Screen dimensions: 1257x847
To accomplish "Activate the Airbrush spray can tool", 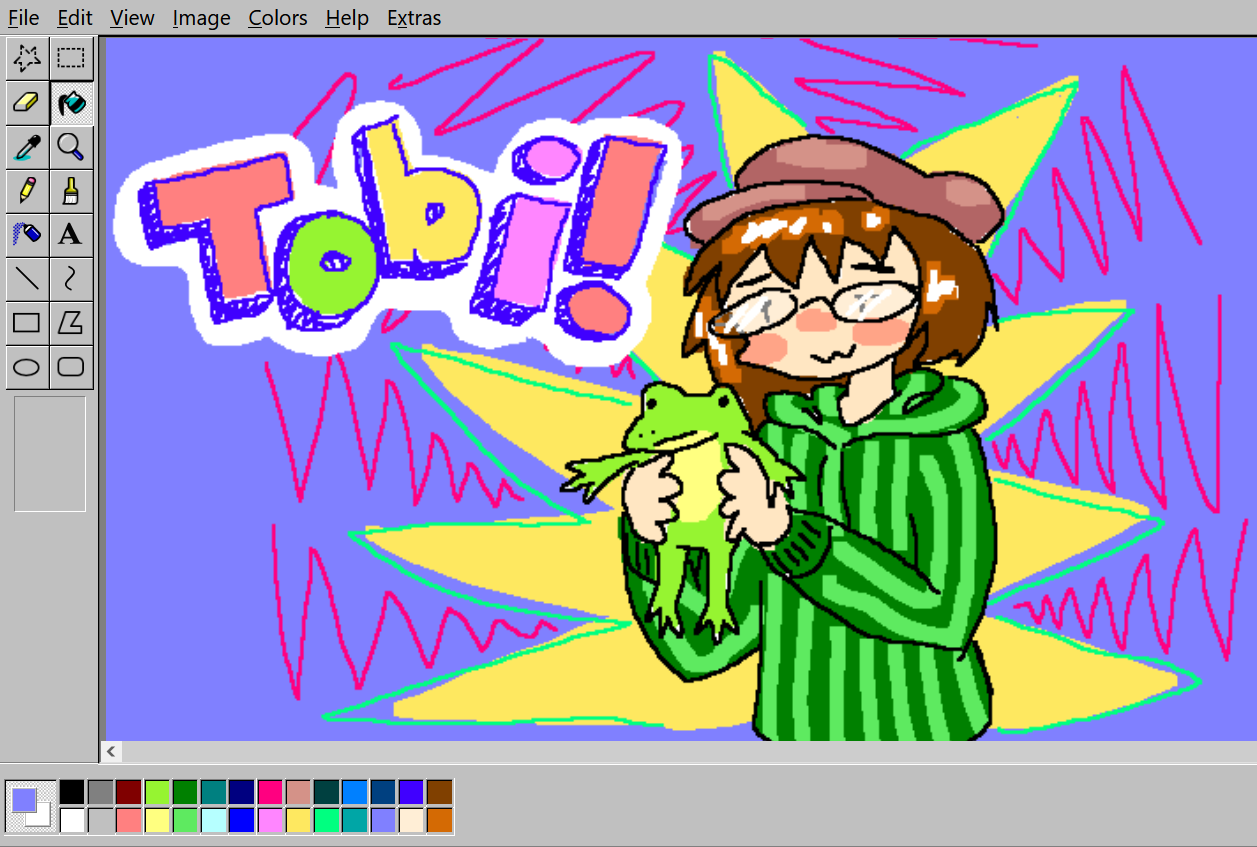I will (27, 235).
